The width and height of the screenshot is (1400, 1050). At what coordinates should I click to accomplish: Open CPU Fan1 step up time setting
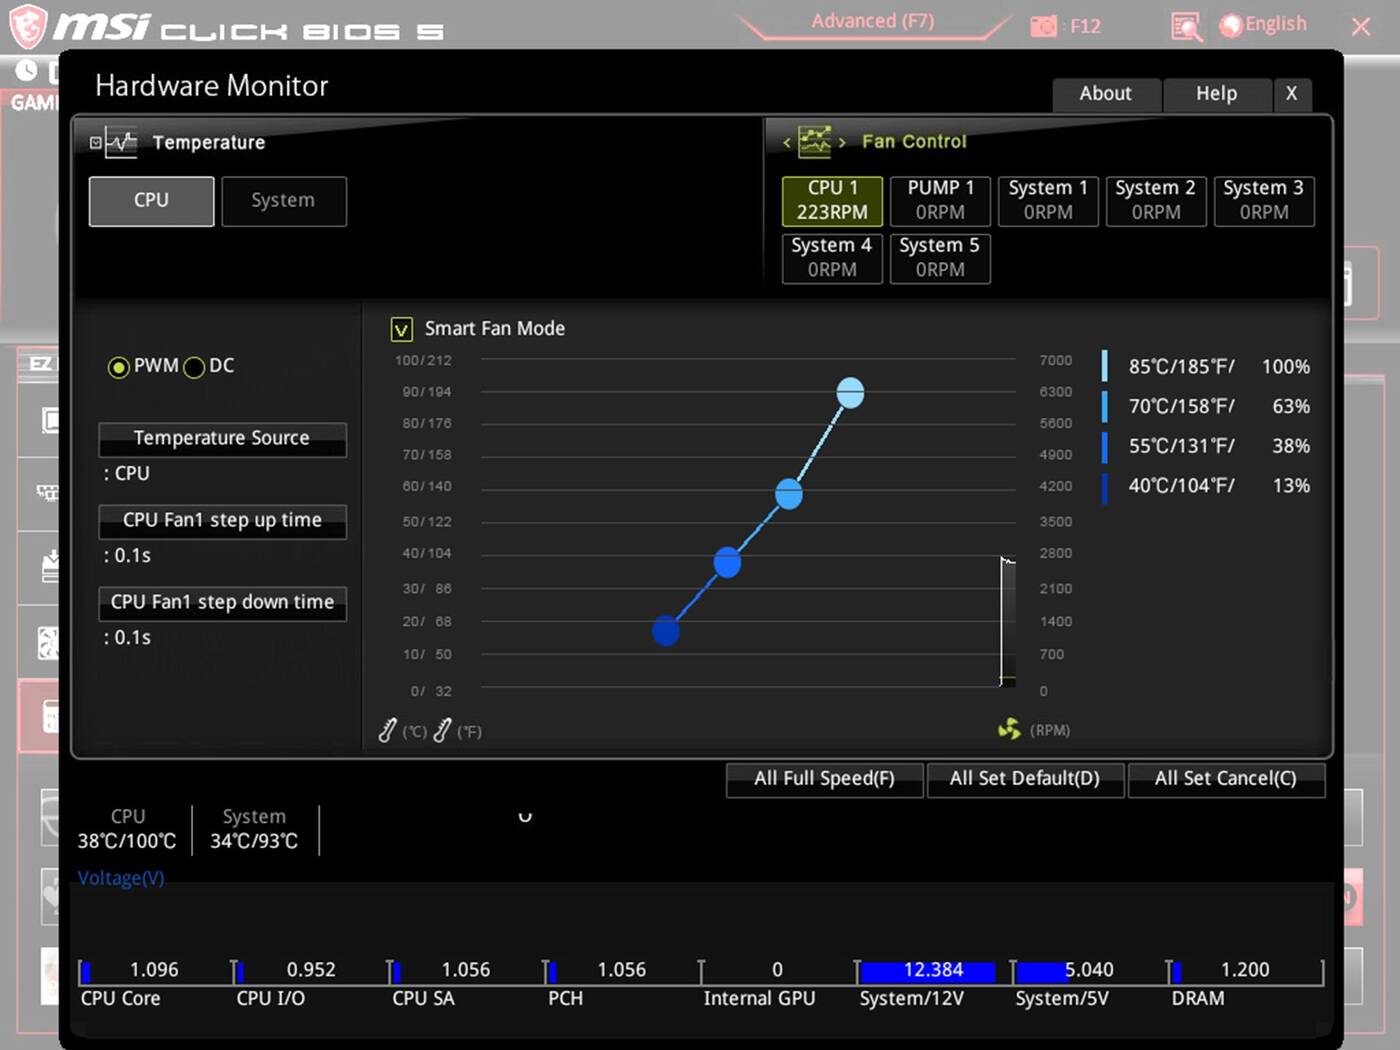[x=222, y=521]
